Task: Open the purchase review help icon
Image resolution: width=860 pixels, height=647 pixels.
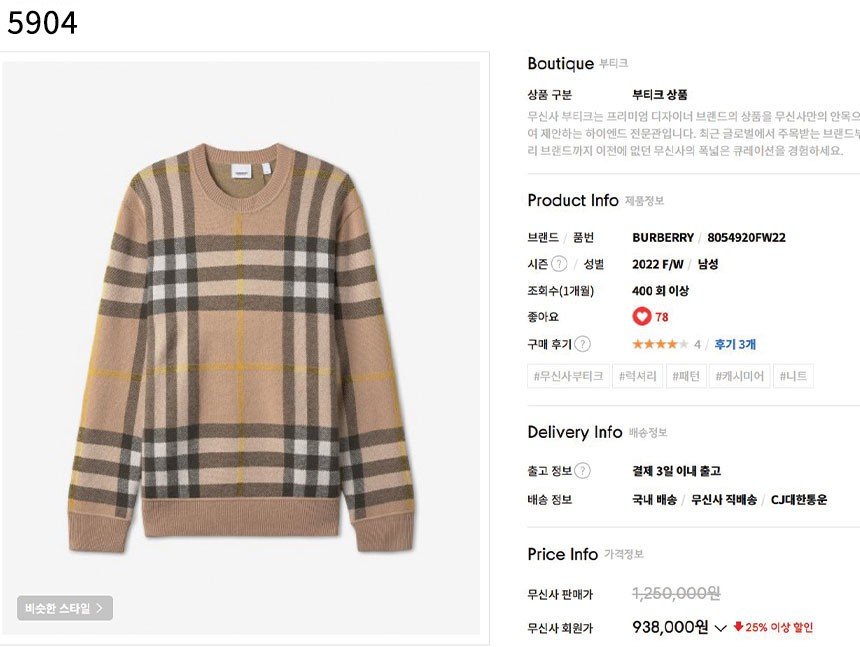Action: [582, 344]
